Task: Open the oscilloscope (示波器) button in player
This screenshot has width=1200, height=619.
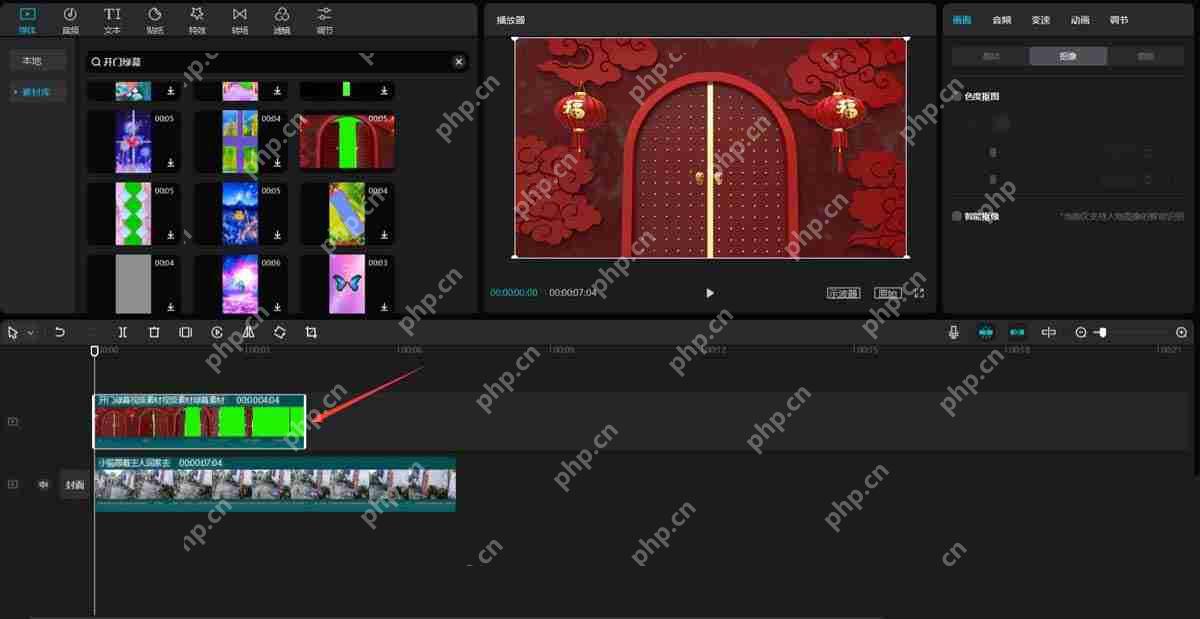Action: click(844, 293)
